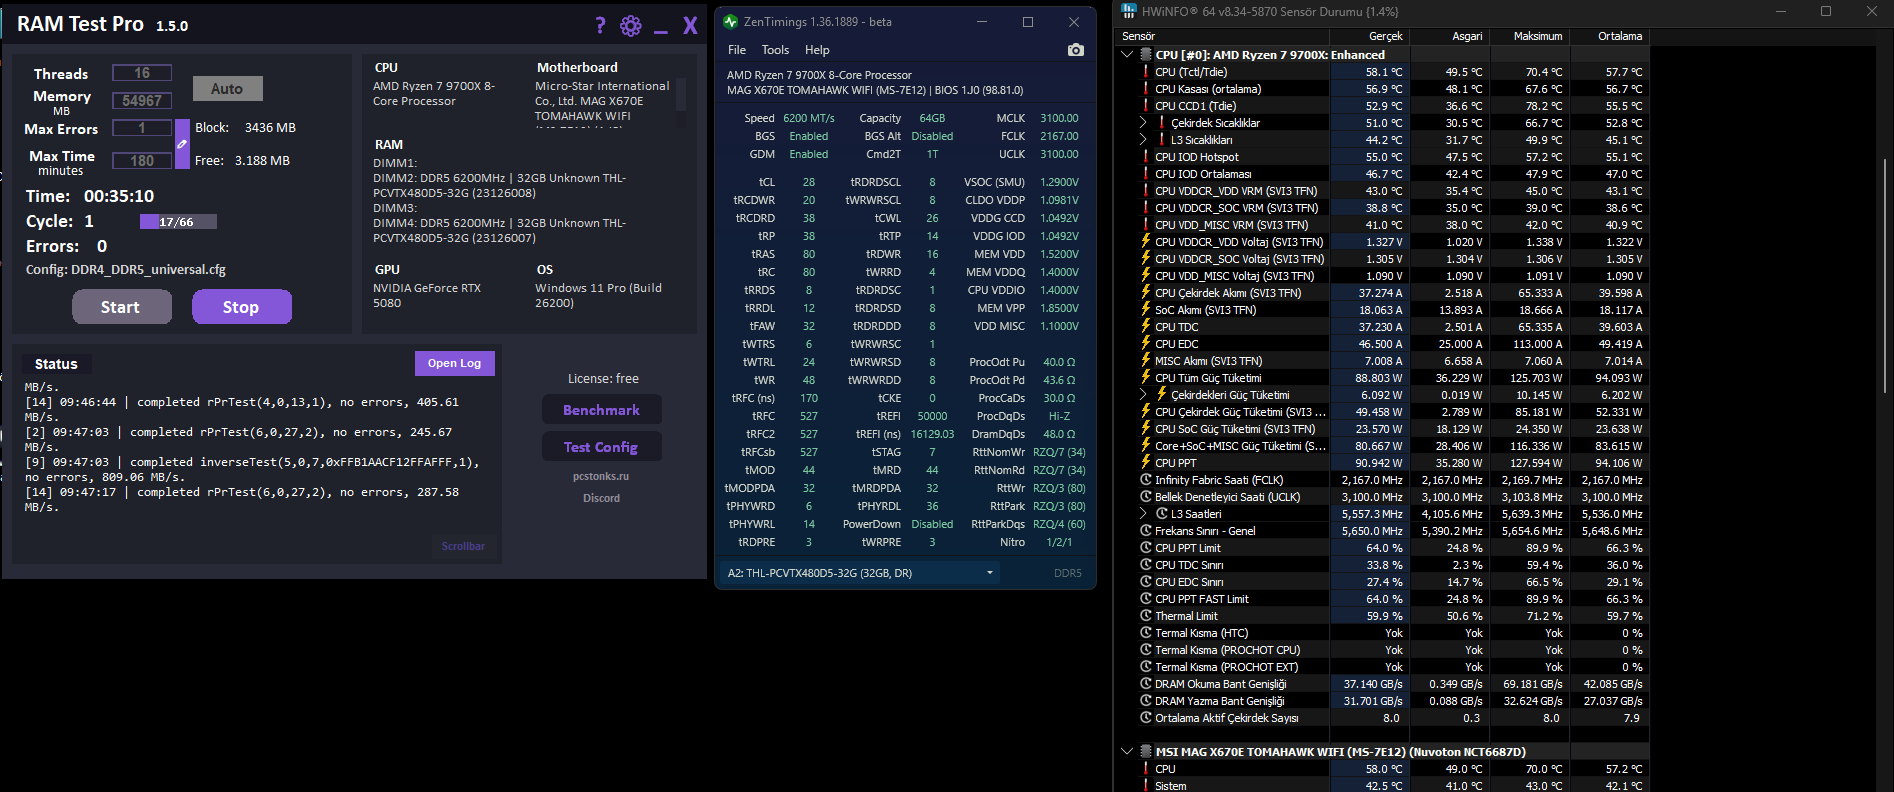This screenshot has width=1894, height=792.
Task: Click lightning icon beside CPU Tüm Güç Tüketimi
Action: pos(1146,378)
